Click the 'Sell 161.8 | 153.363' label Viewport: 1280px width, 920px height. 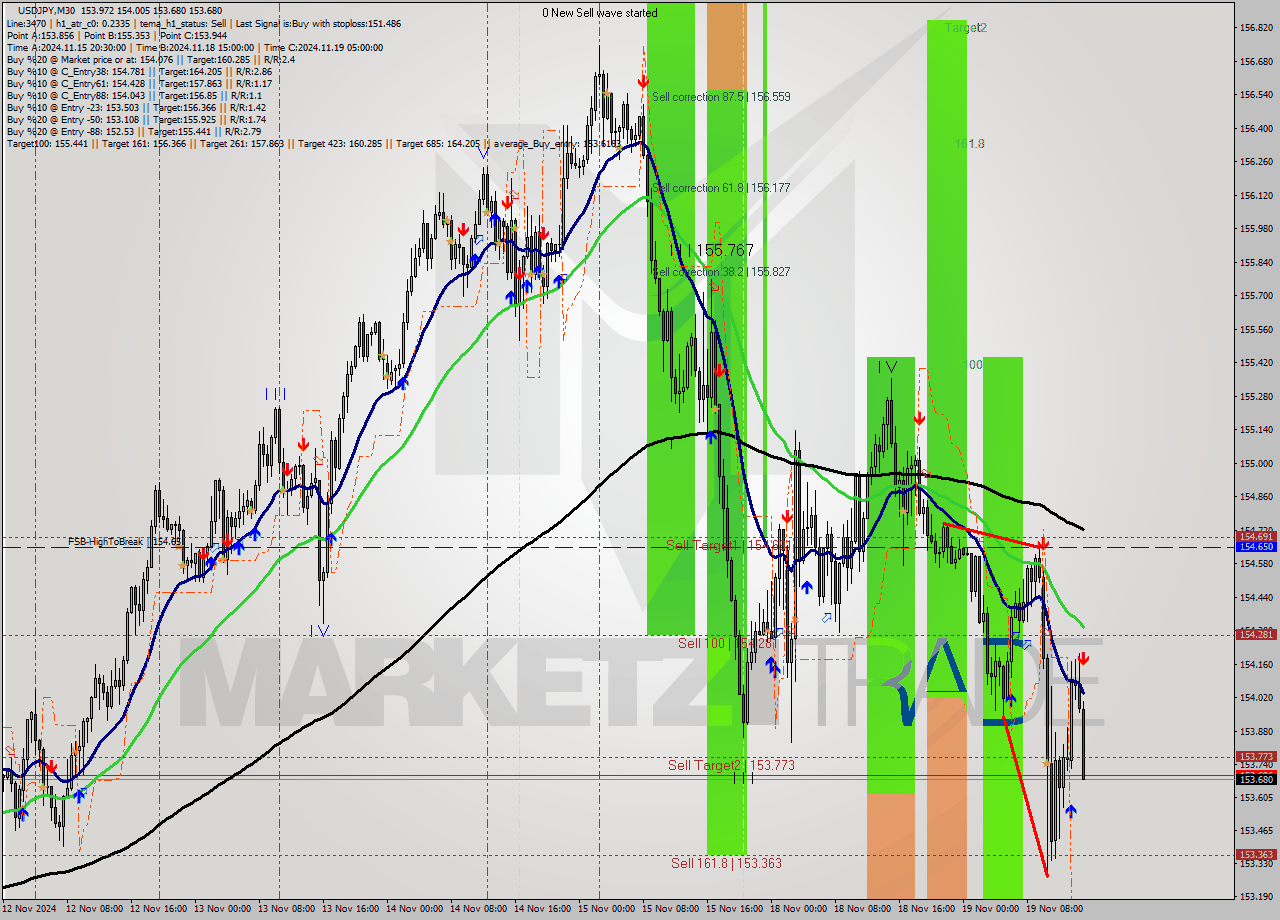point(727,863)
